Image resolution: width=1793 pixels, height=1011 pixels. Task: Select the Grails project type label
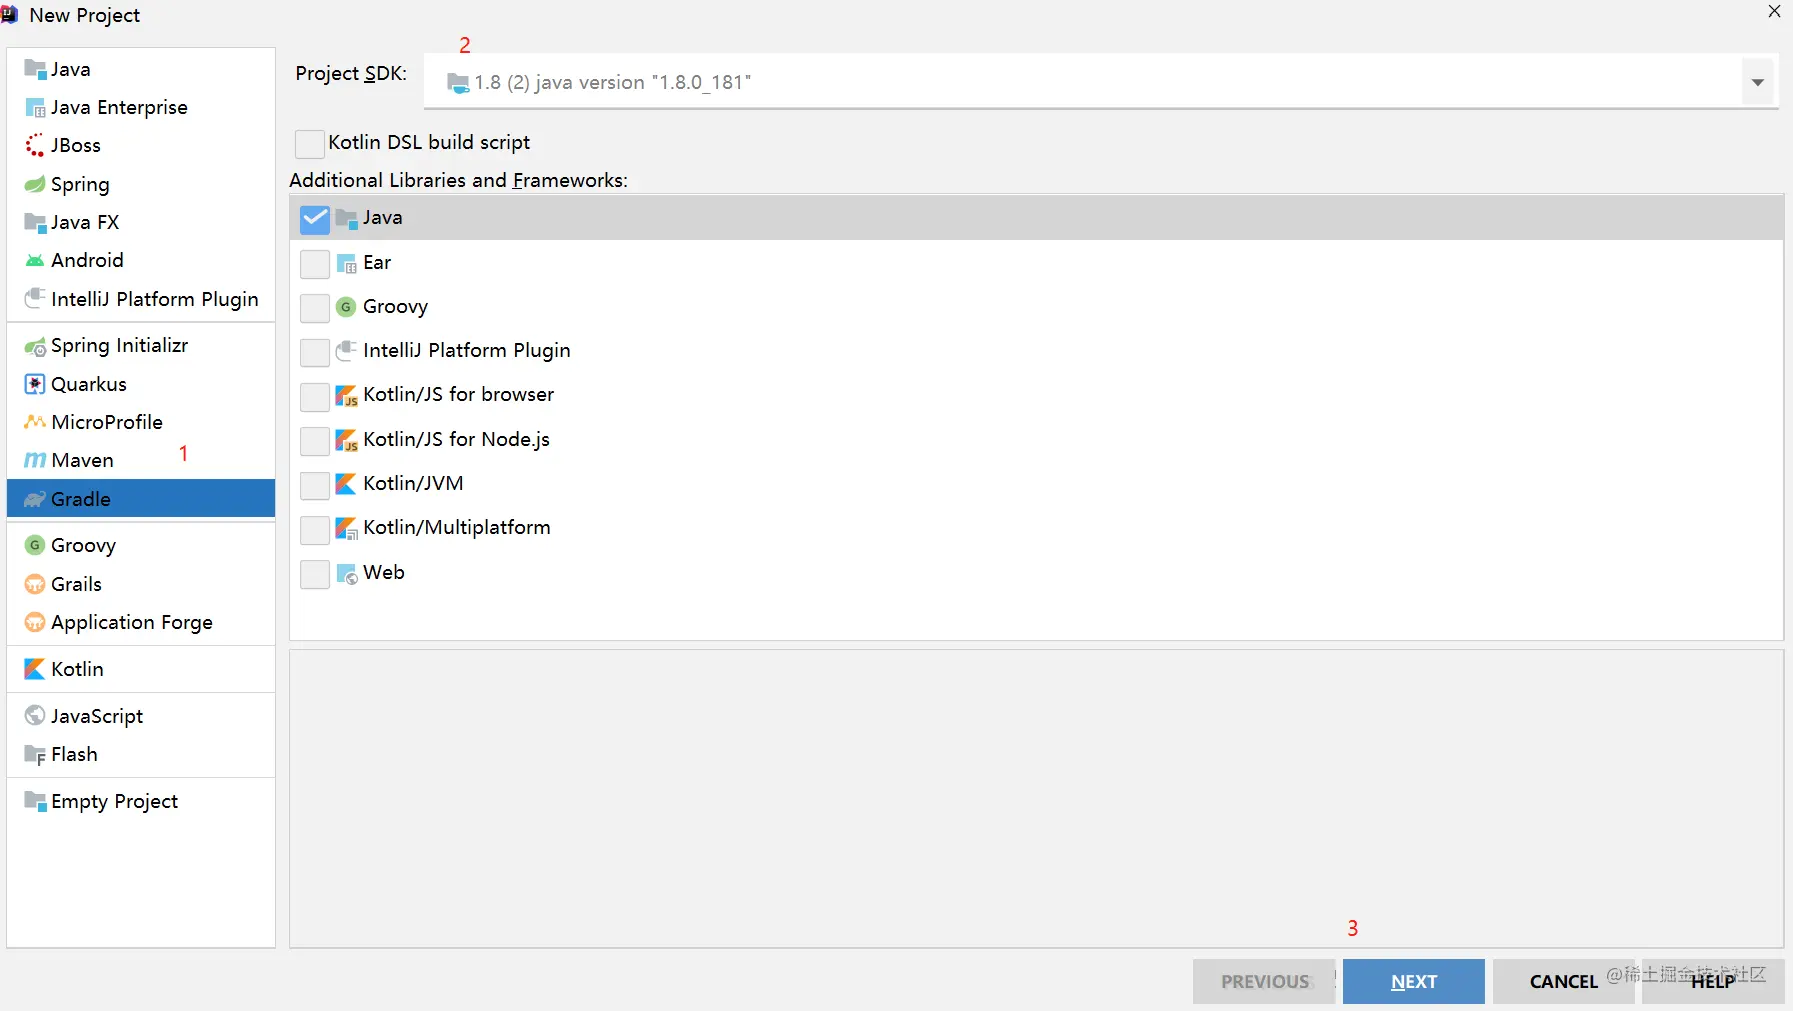[77, 584]
